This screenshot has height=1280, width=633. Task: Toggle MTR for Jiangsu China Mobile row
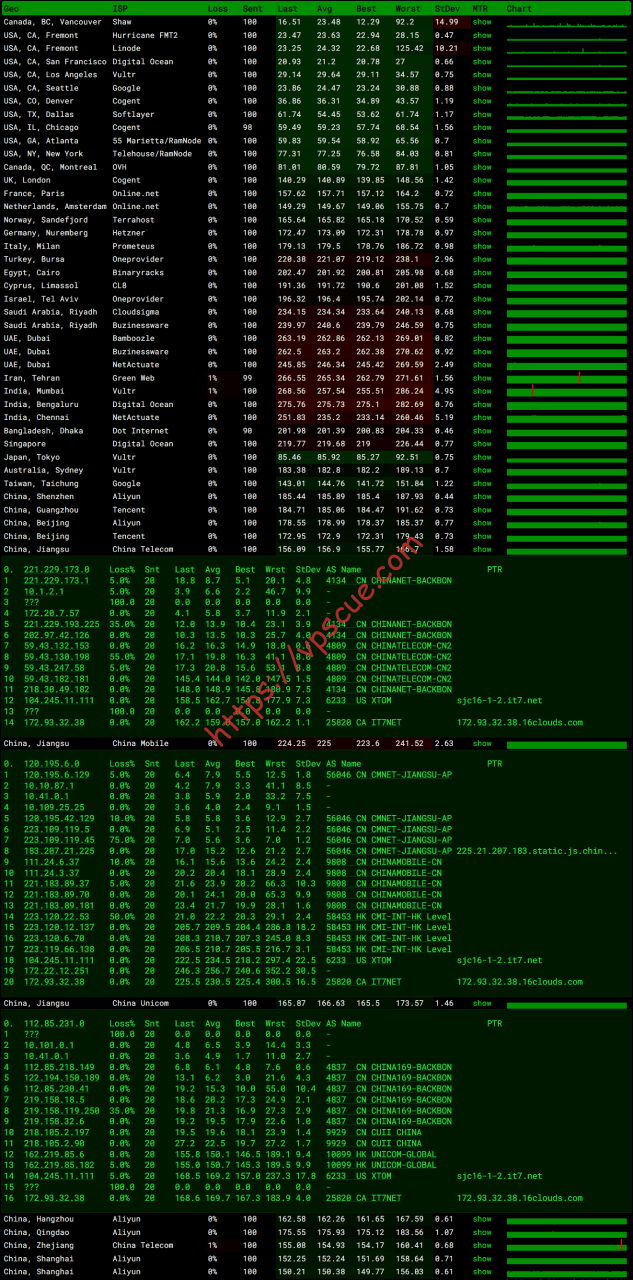coord(482,743)
